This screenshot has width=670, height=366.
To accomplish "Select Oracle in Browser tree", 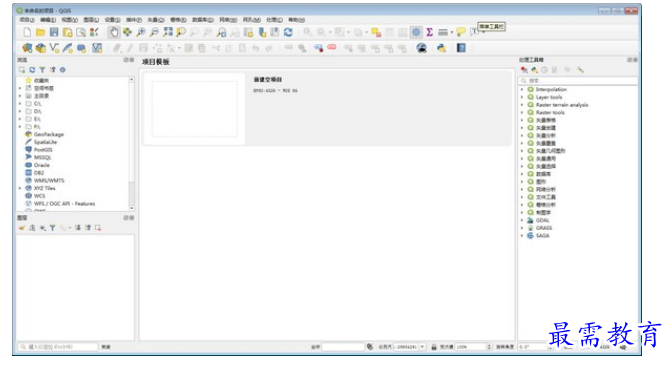I will tap(41, 165).
